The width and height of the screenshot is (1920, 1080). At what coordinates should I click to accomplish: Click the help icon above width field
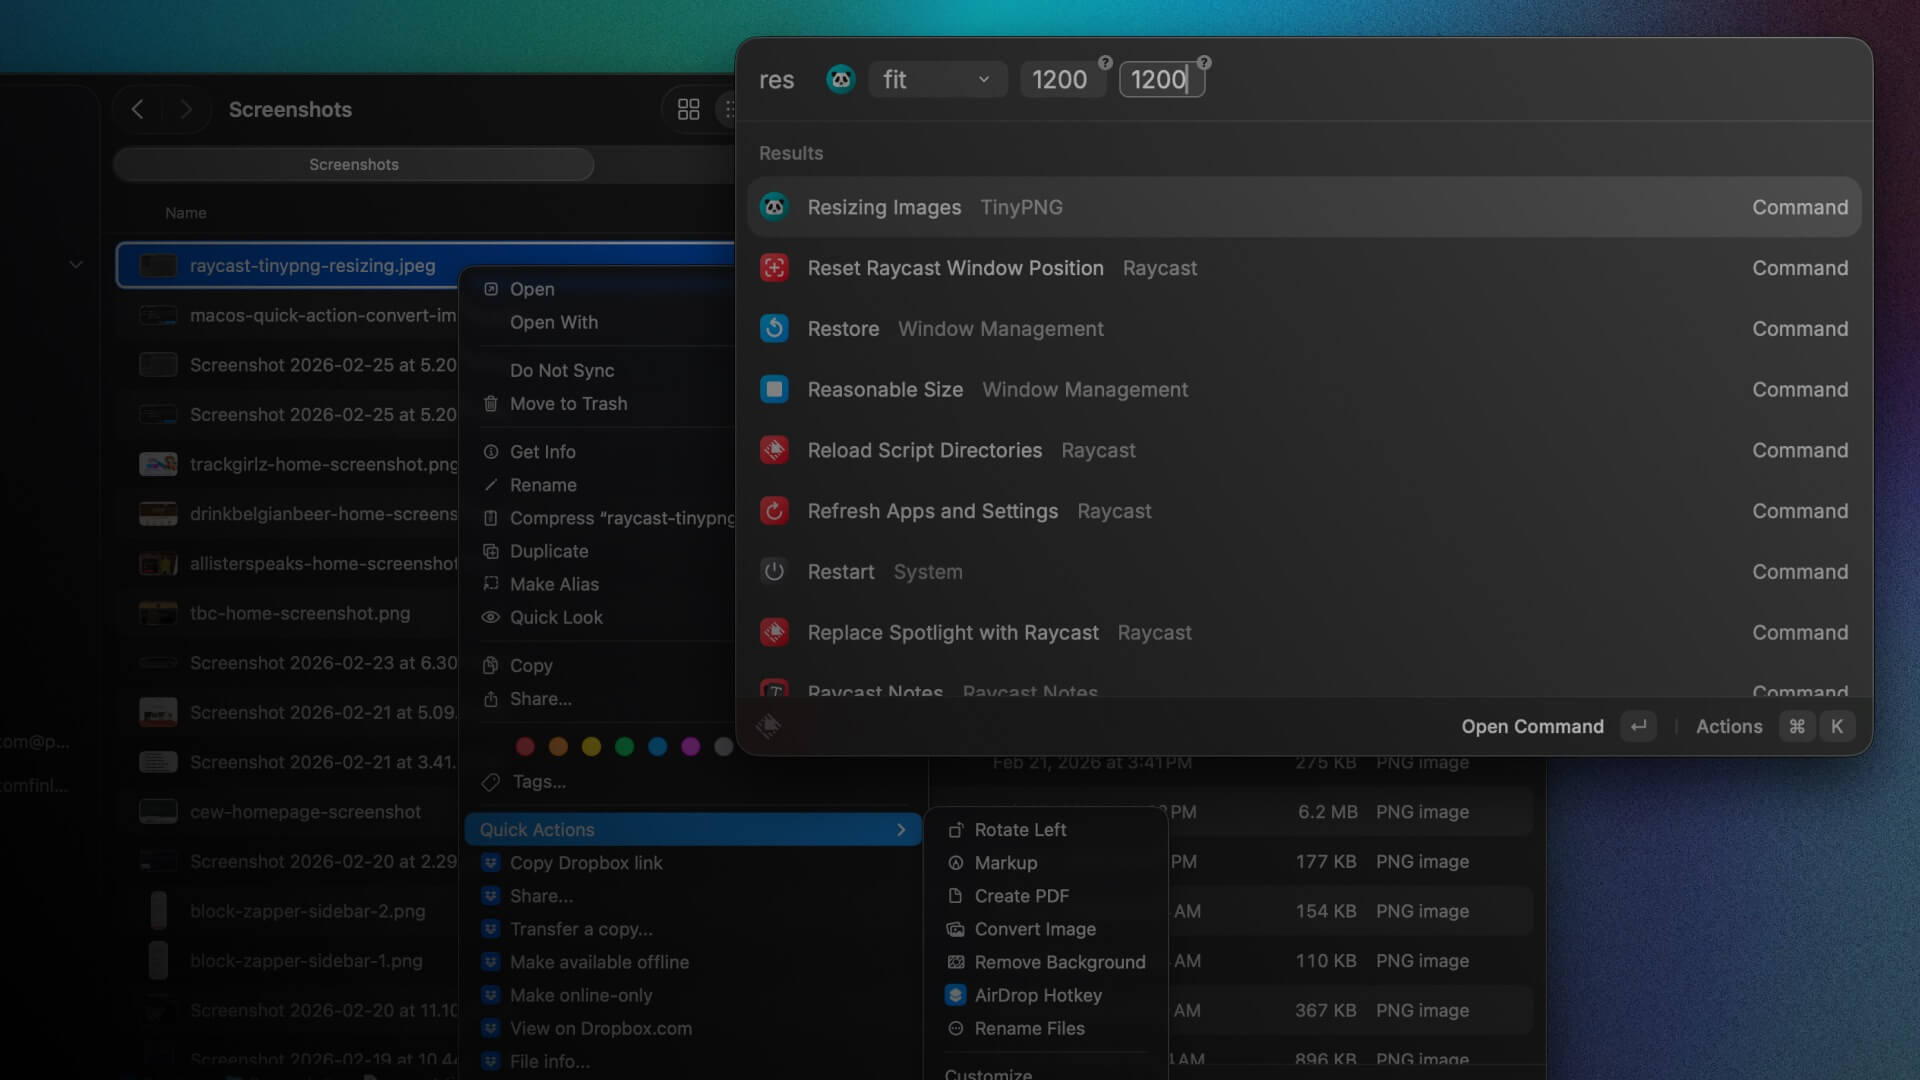click(x=1105, y=62)
